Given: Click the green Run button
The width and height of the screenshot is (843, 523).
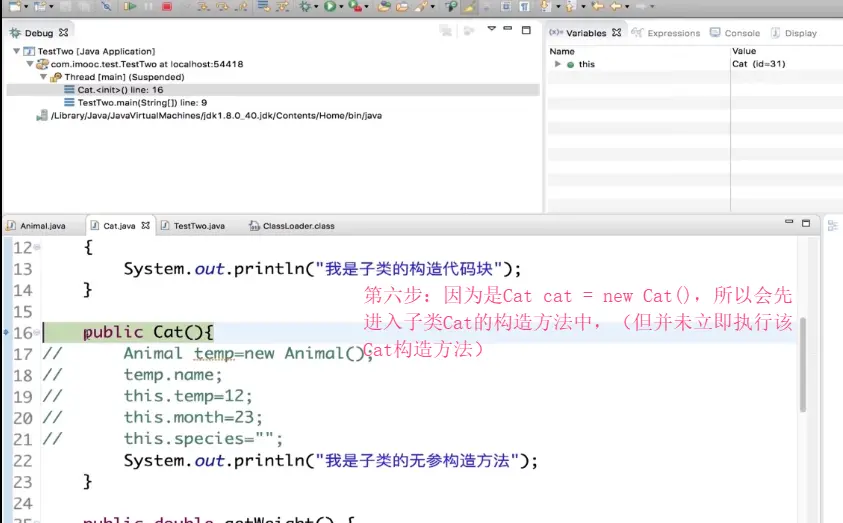Looking at the screenshot, I should pos(330,6).
